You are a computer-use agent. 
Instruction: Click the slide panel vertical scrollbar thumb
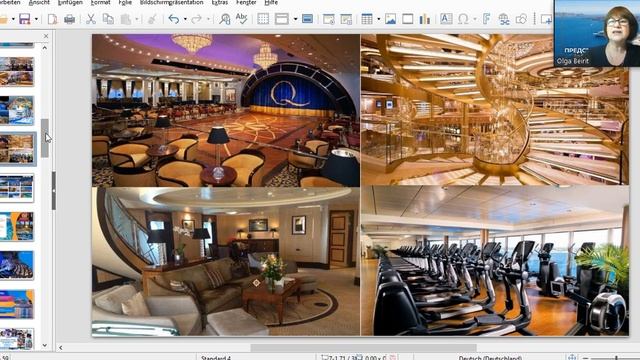44,138
